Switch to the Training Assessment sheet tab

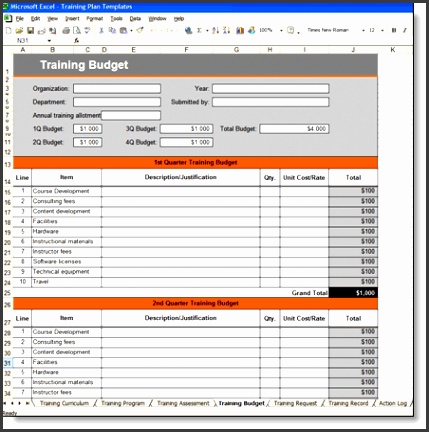point(183,403)
